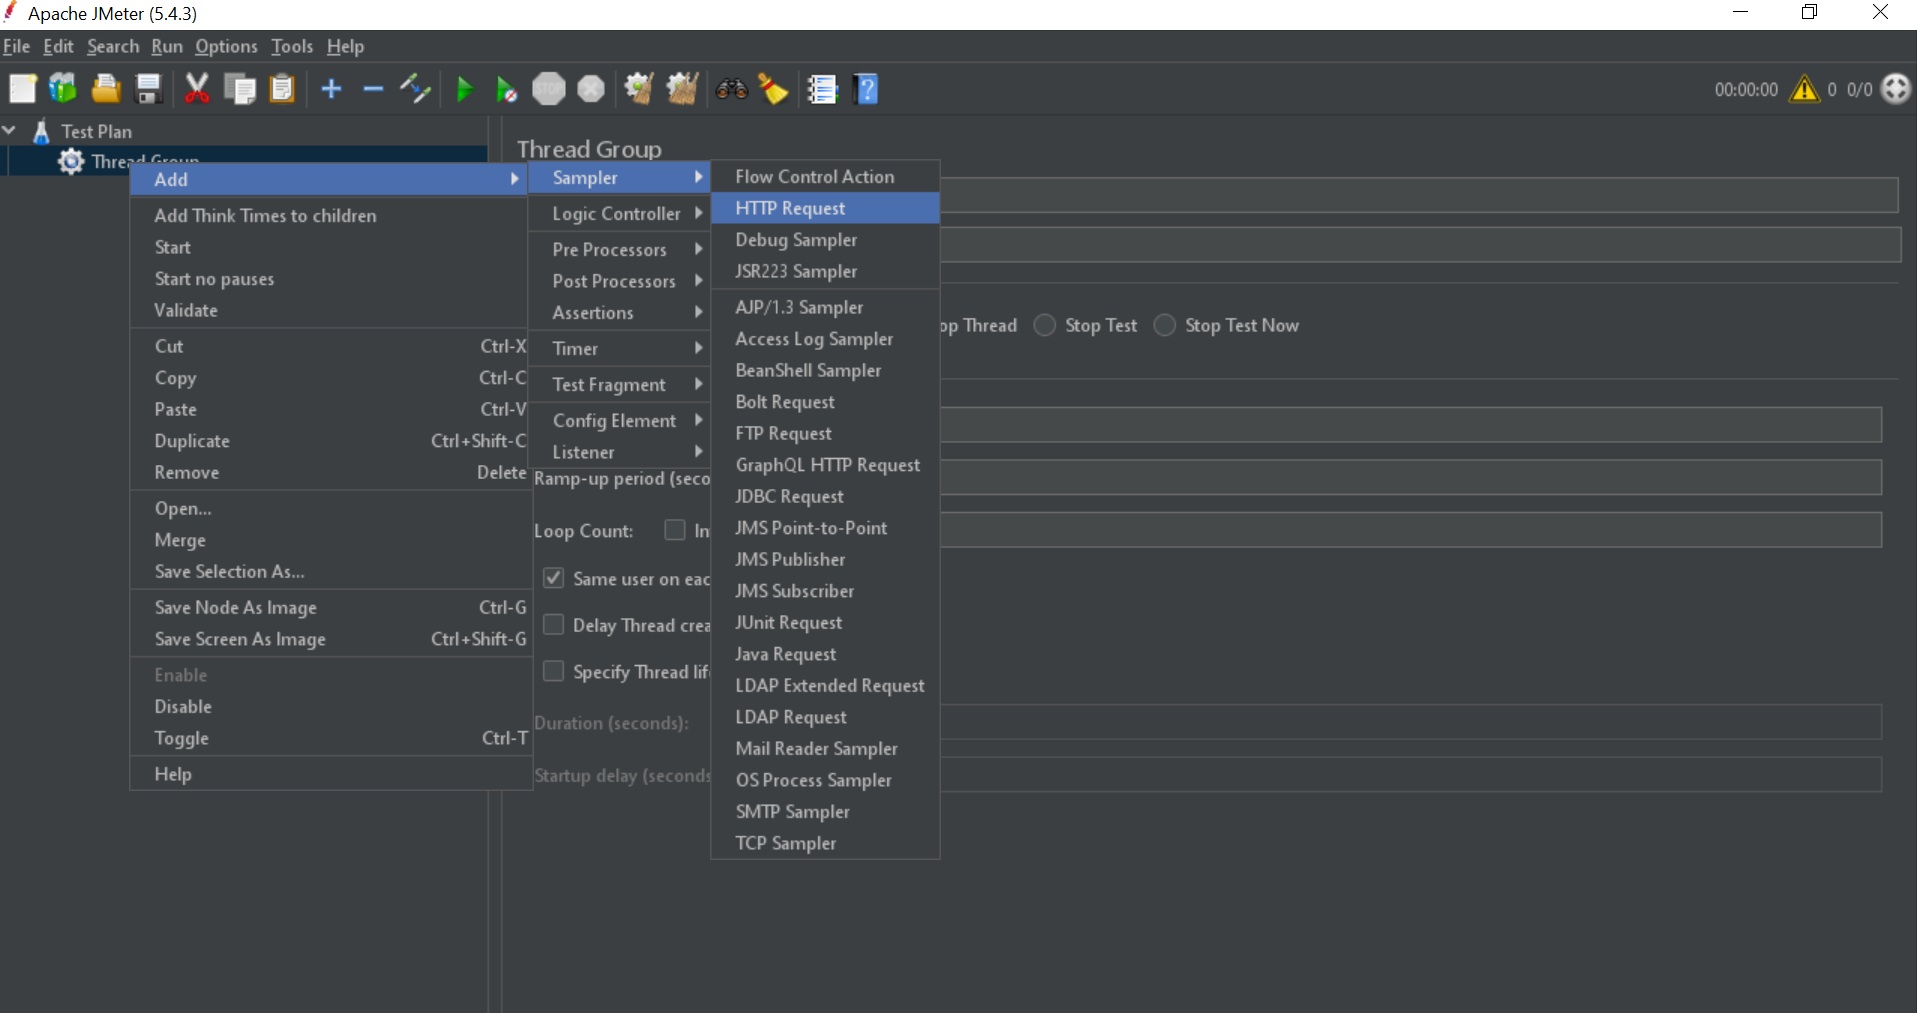Viewport: 1917px width, 1013px height.
Task: Select JDBC Request sampler
Action: (825, 497)
